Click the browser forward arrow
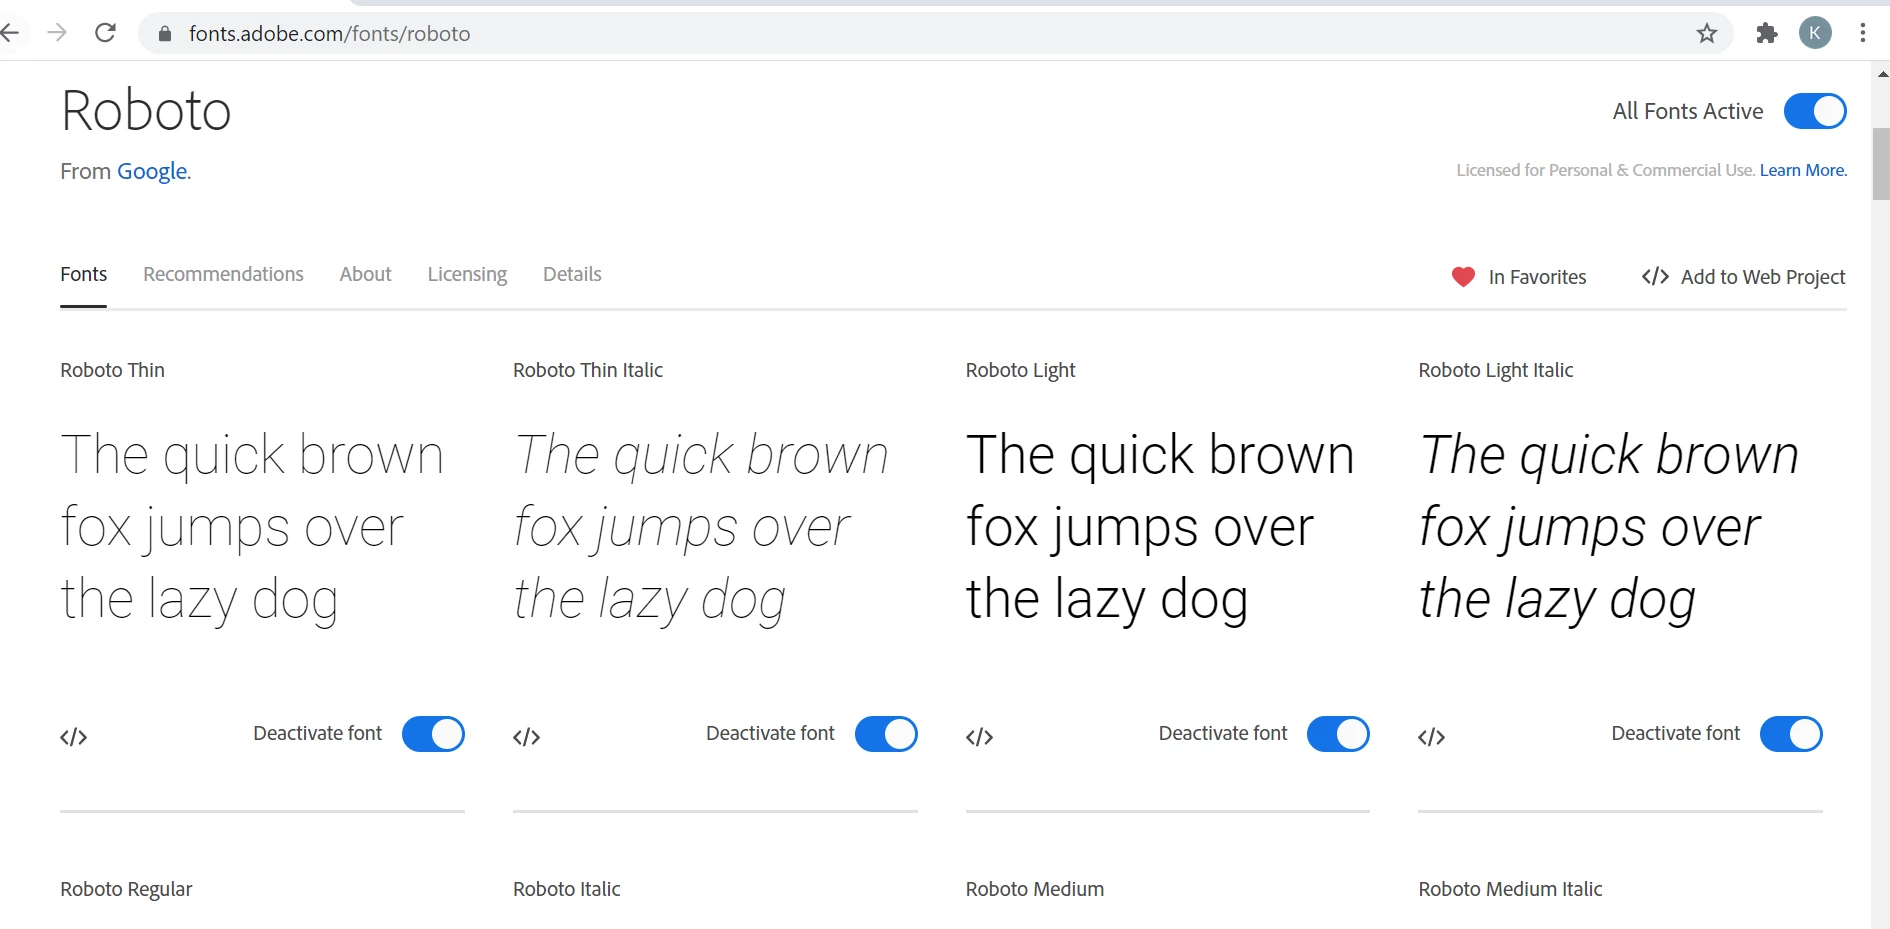The width and height of the screenshot is (1890, 929). pos(57,33)
